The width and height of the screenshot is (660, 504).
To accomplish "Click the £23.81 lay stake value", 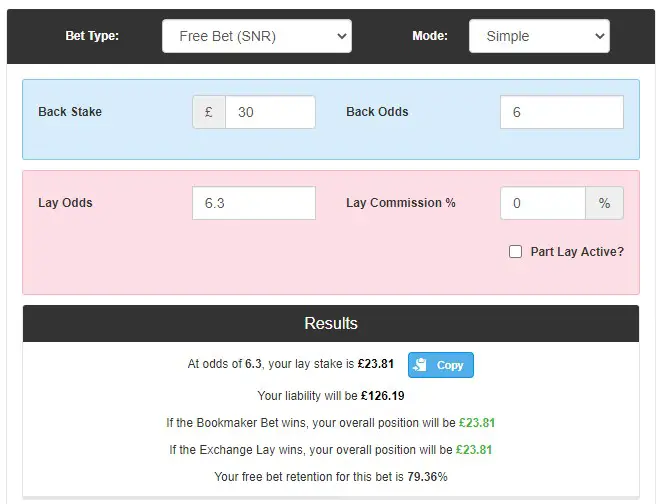I will click(x=375, y=364).
